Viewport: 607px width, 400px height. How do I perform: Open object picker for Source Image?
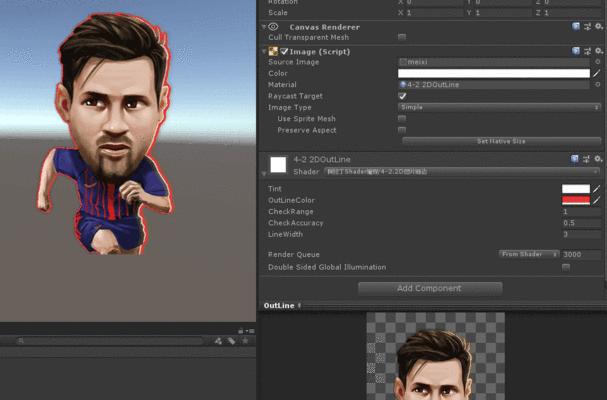tap(597, 62)
